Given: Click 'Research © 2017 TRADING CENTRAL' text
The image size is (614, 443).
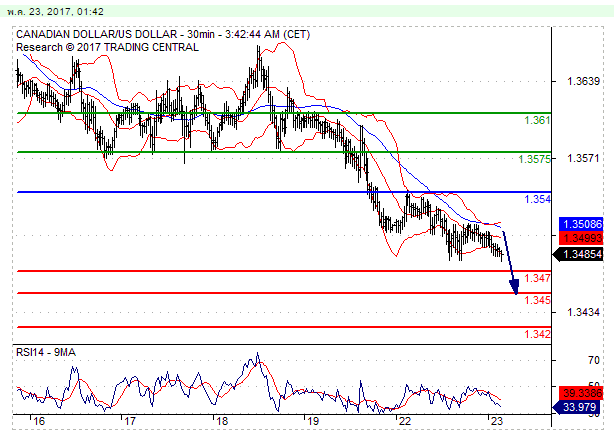Looking at the screenshot, I should click(107, 47).
